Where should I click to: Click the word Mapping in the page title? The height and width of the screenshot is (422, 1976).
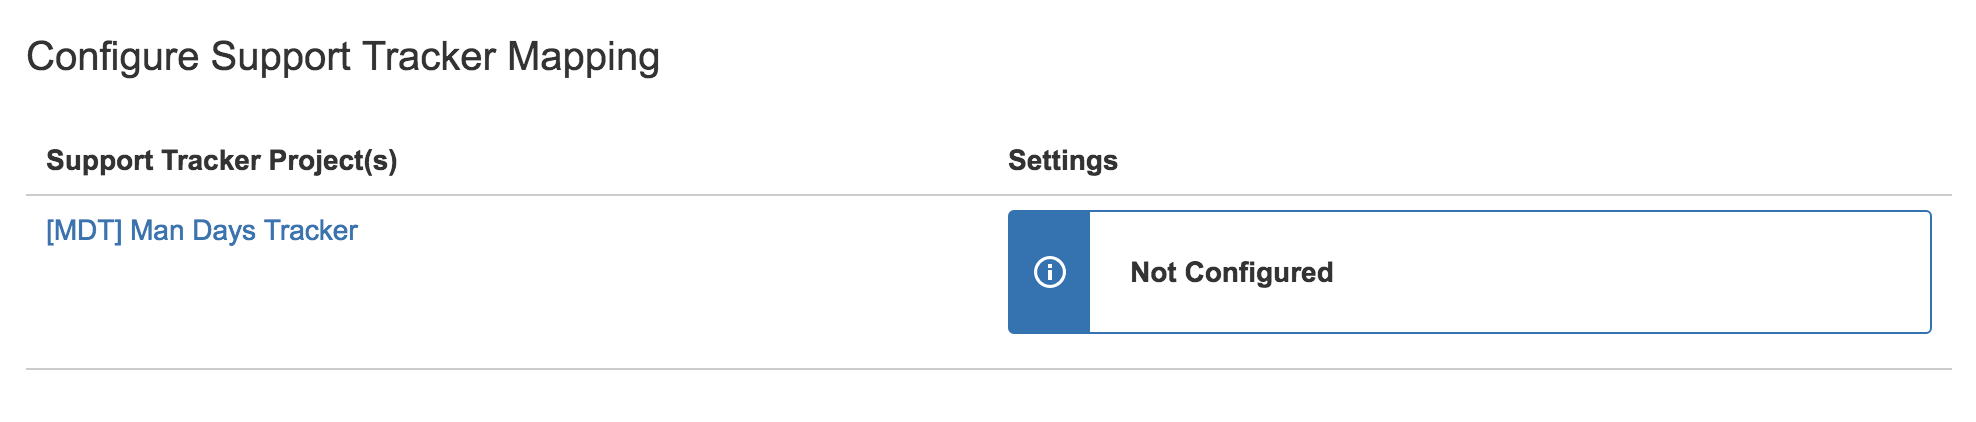[x=583, y=57]
